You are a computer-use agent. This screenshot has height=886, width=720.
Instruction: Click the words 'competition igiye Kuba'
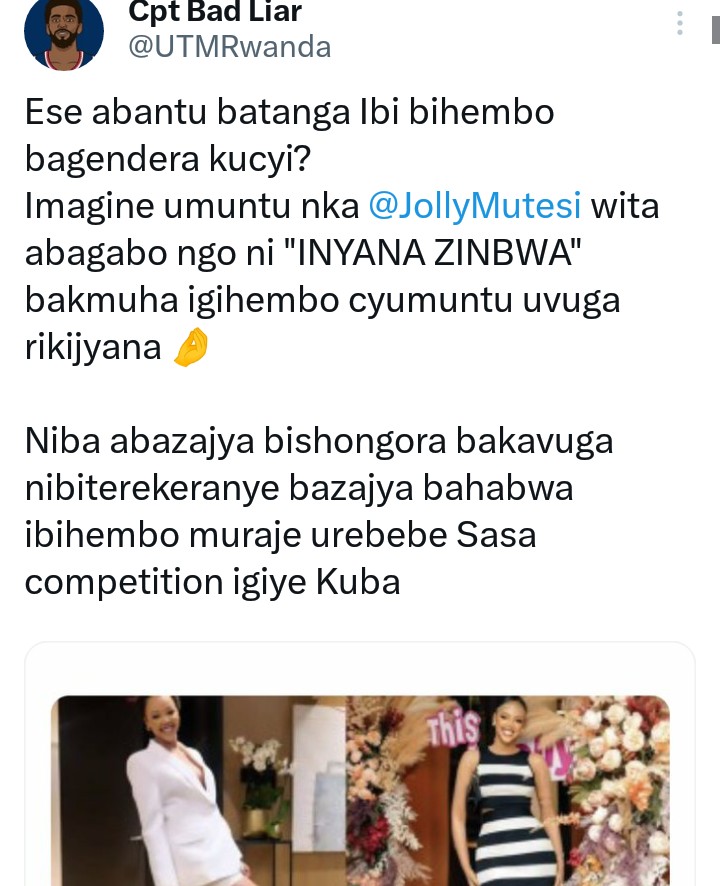point(212,582)
